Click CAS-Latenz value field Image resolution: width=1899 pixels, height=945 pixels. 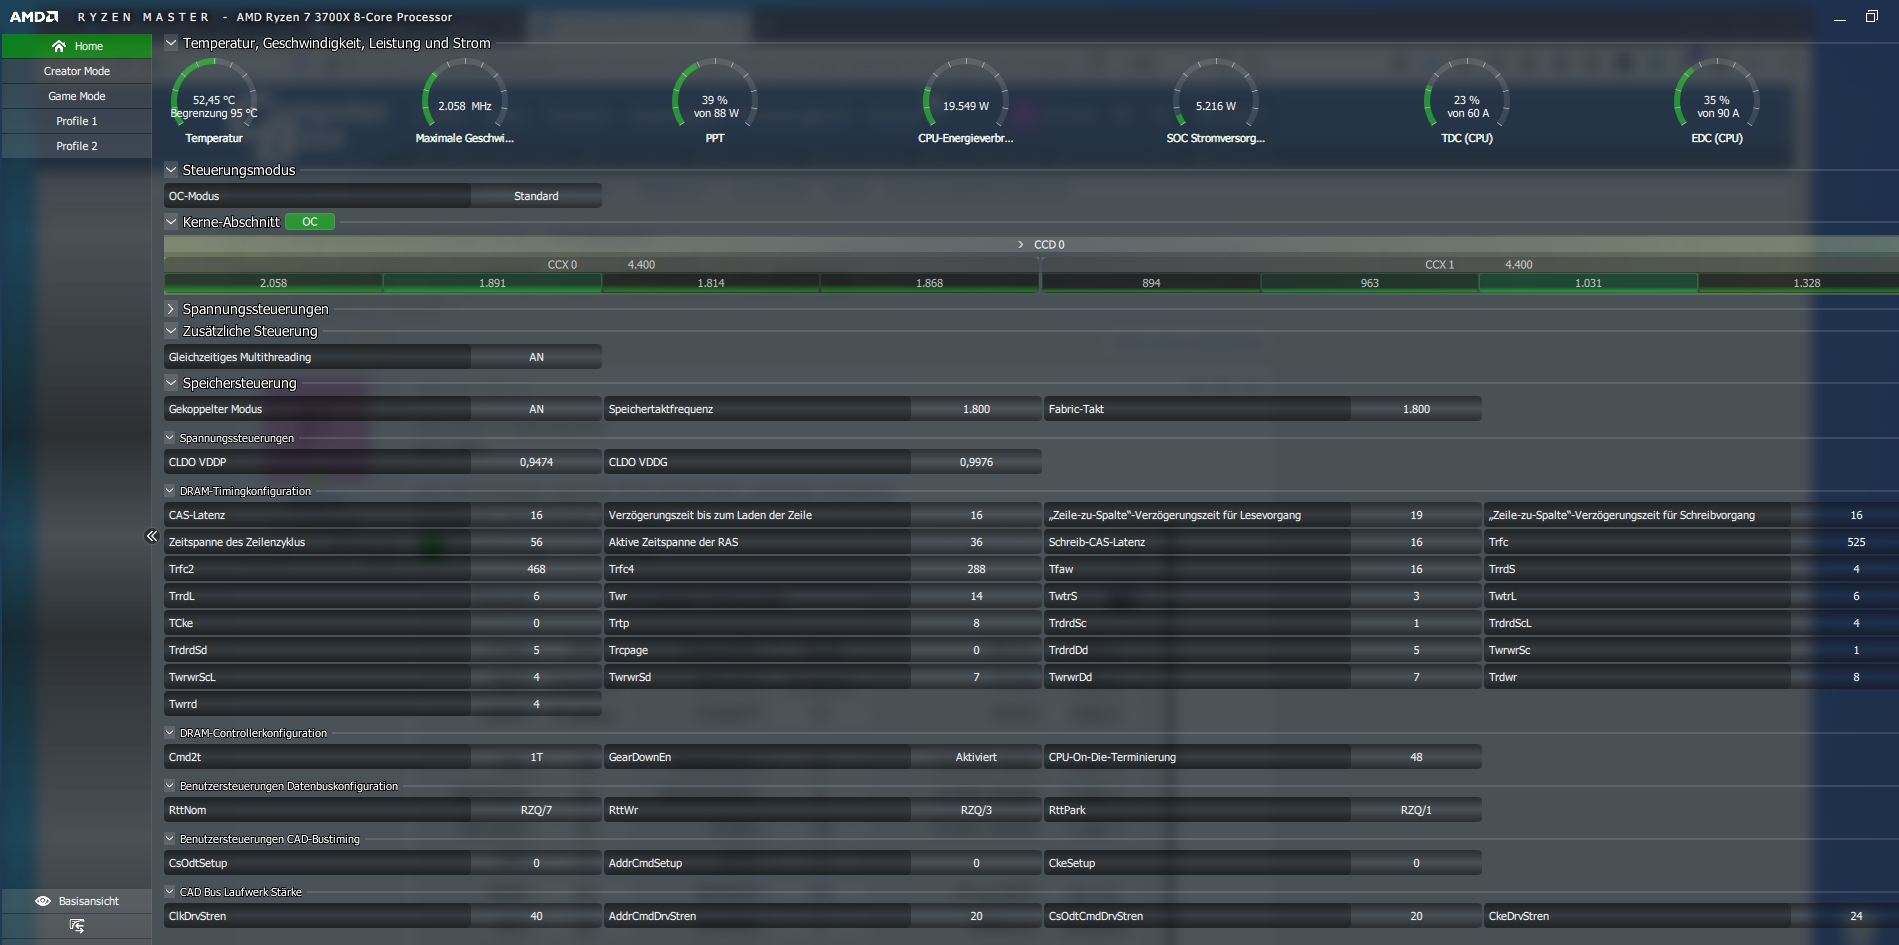[x=536, y=515]
